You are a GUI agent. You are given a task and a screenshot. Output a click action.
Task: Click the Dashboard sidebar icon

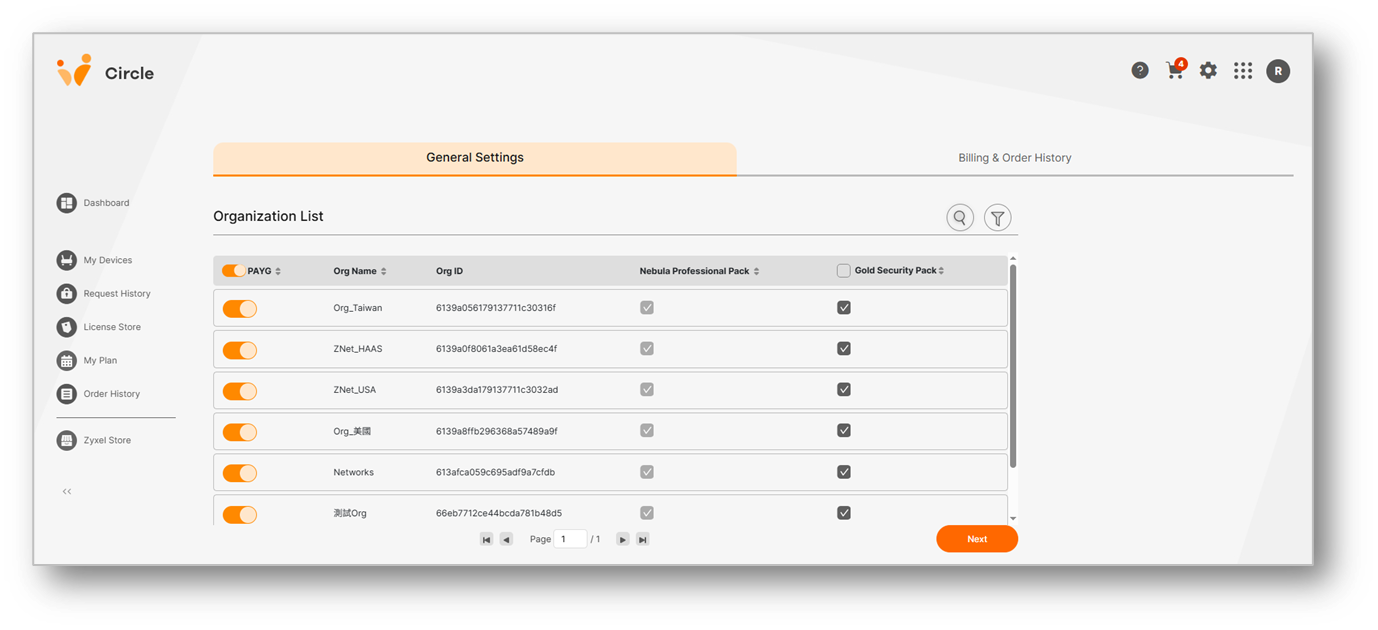(x=67, y=203)
